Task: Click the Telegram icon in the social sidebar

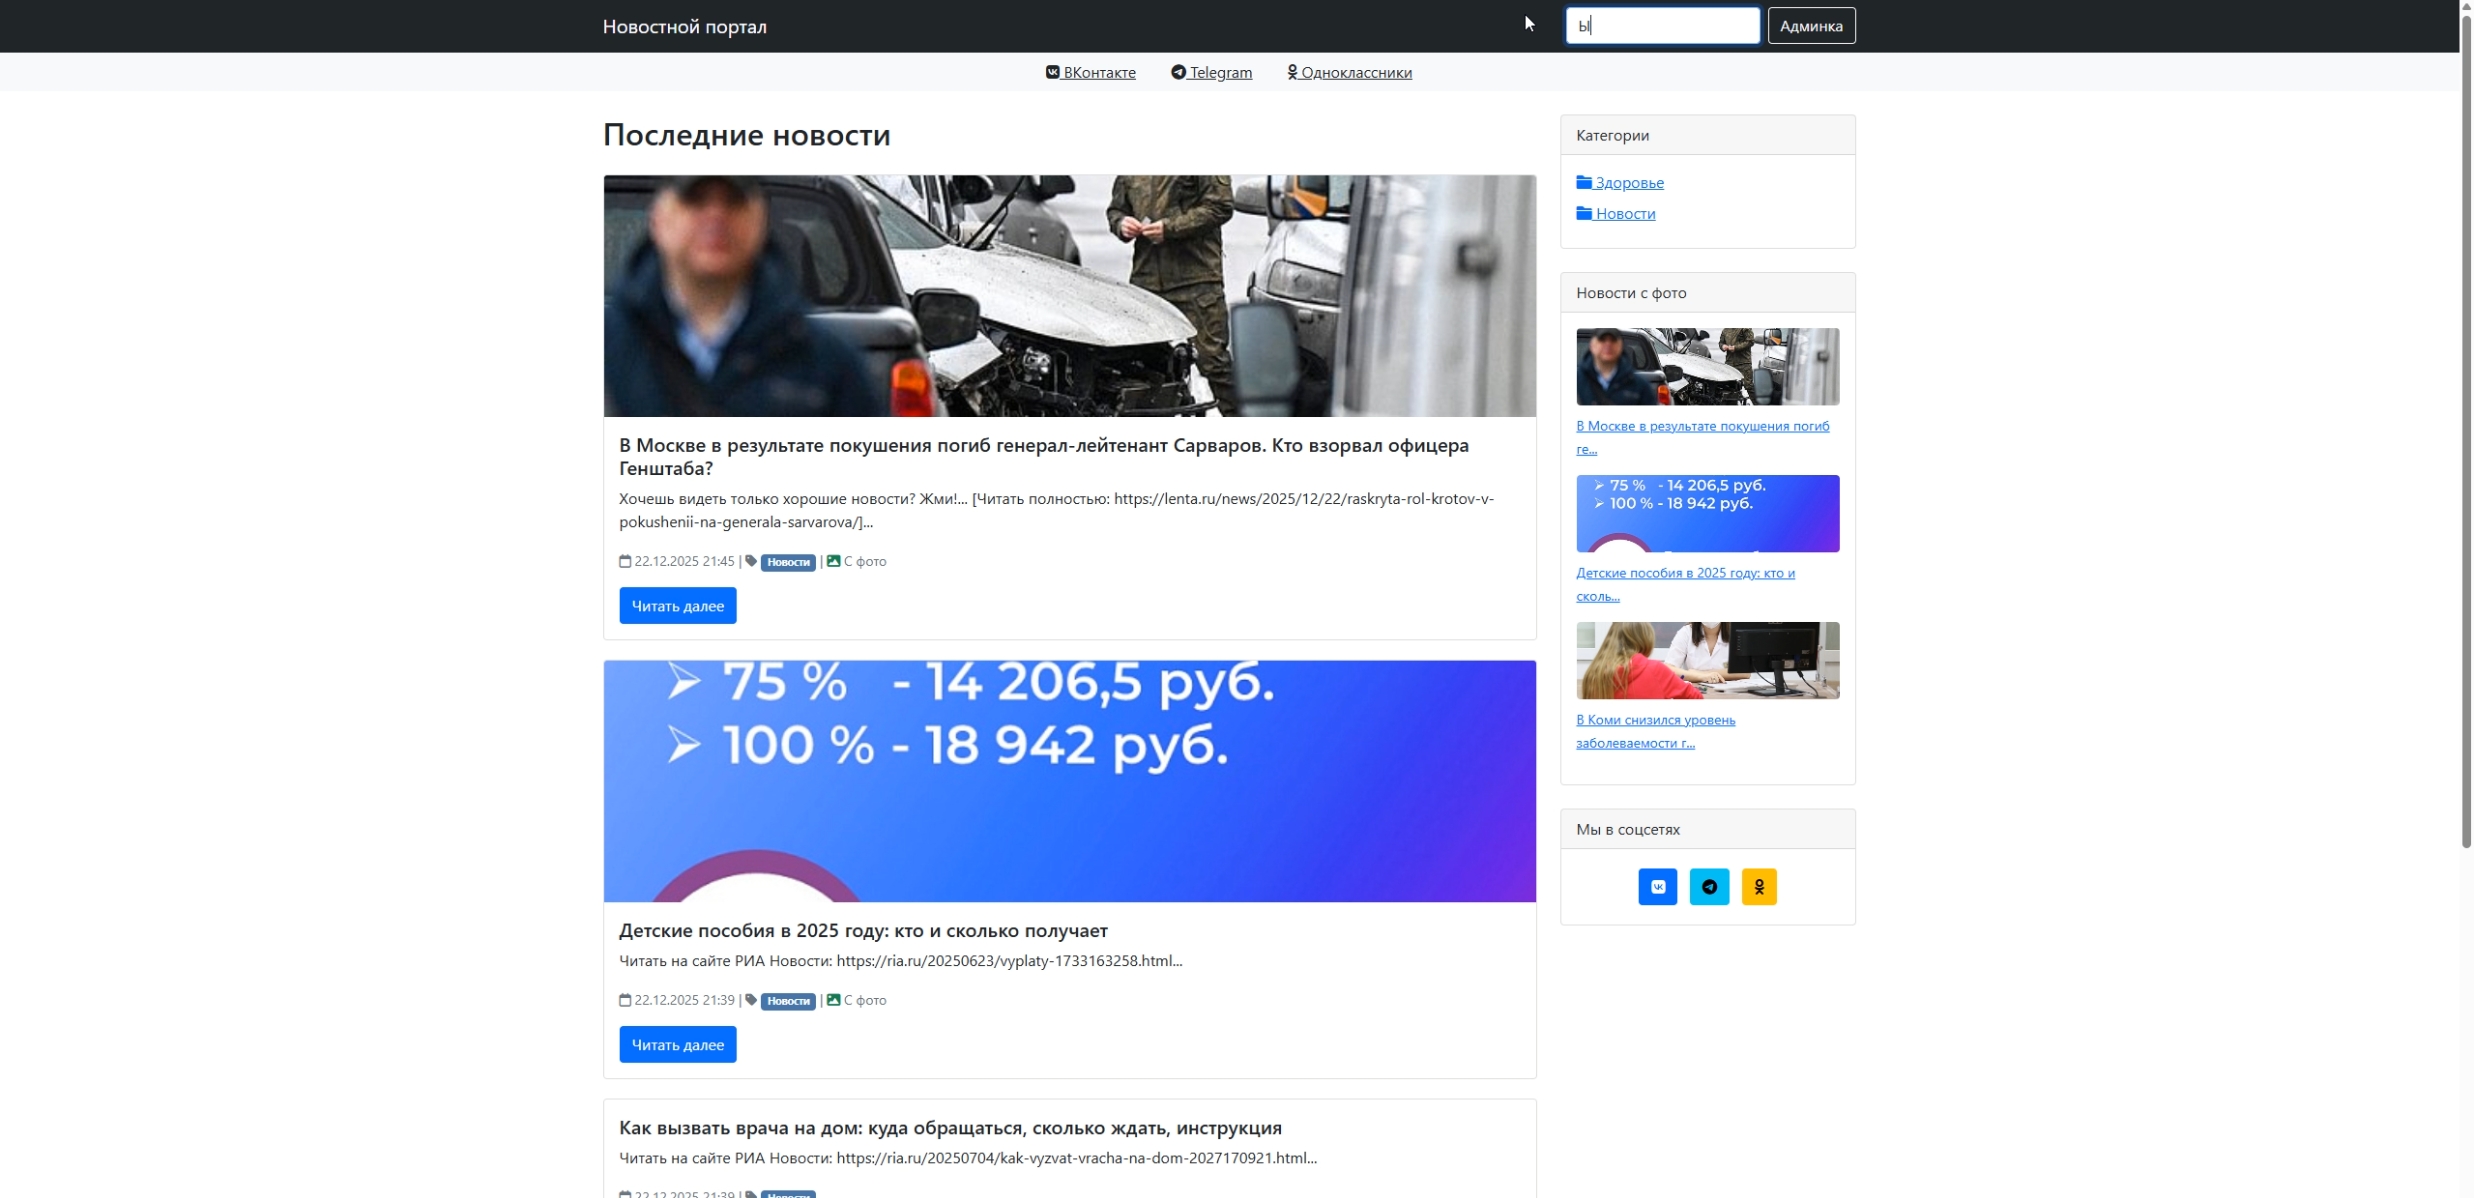Action: click(x=1708, y=886)
